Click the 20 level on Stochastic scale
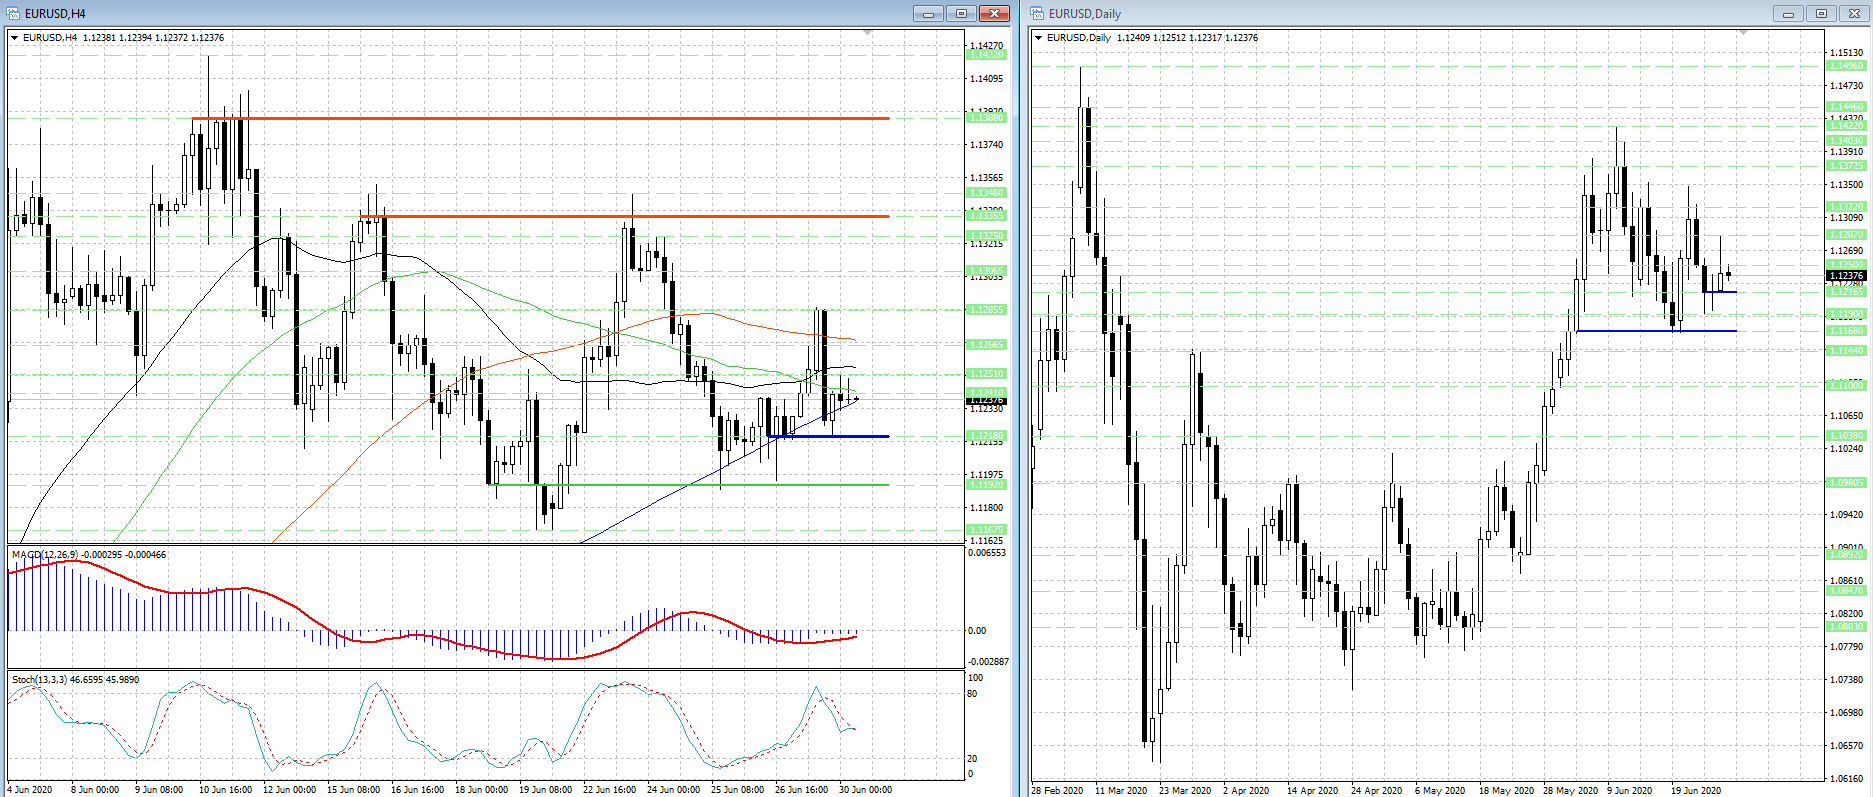1873x797 pixels. 972,759
